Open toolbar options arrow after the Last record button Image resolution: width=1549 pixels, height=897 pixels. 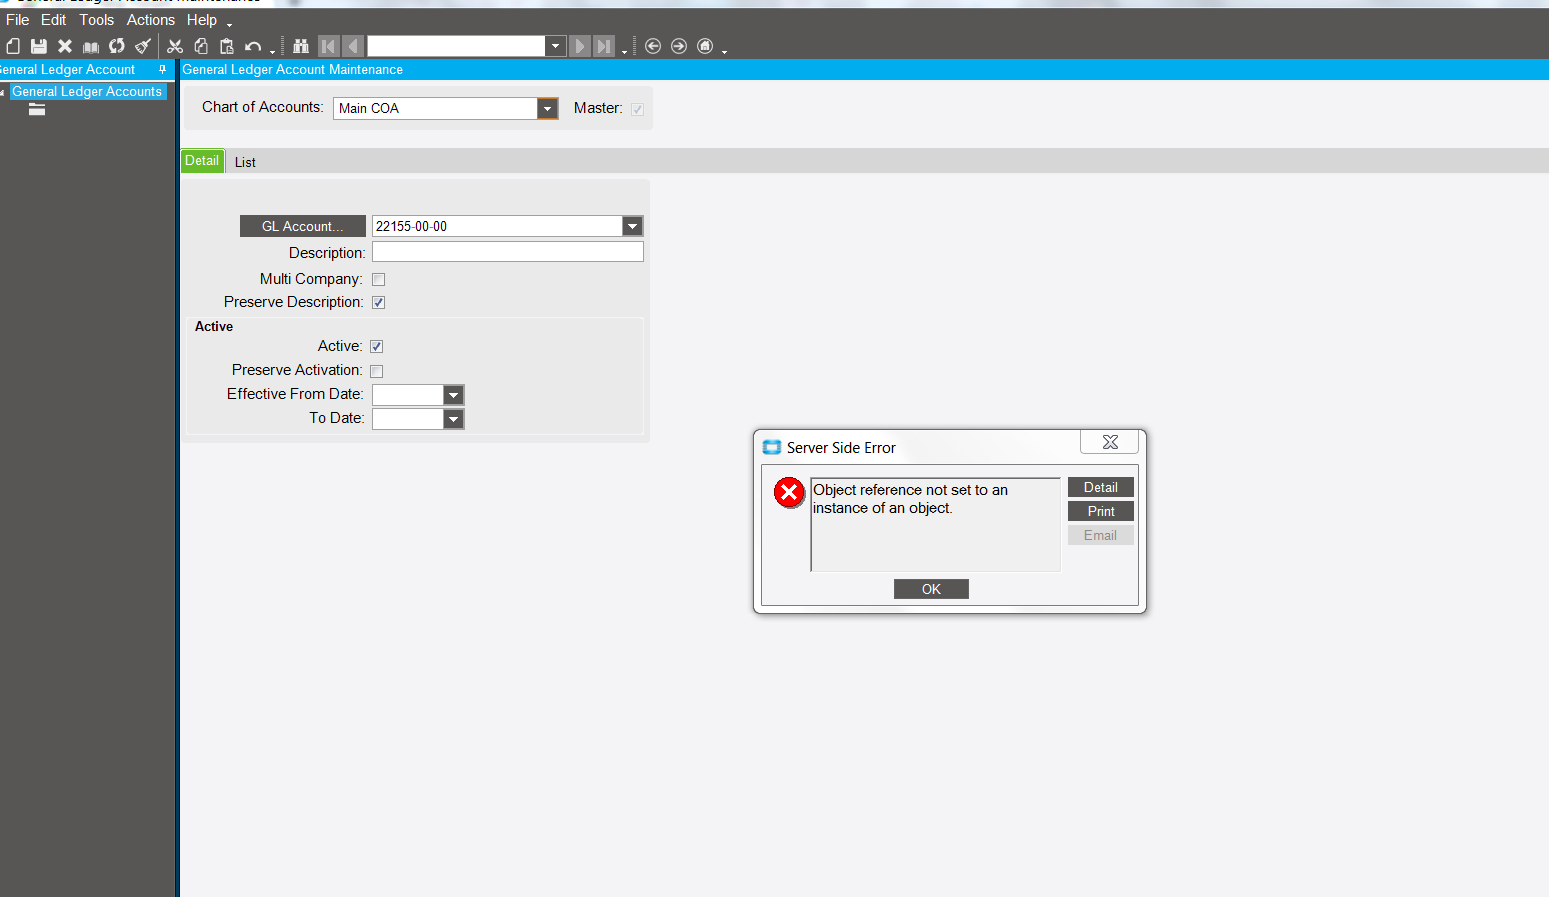point(624,51)
